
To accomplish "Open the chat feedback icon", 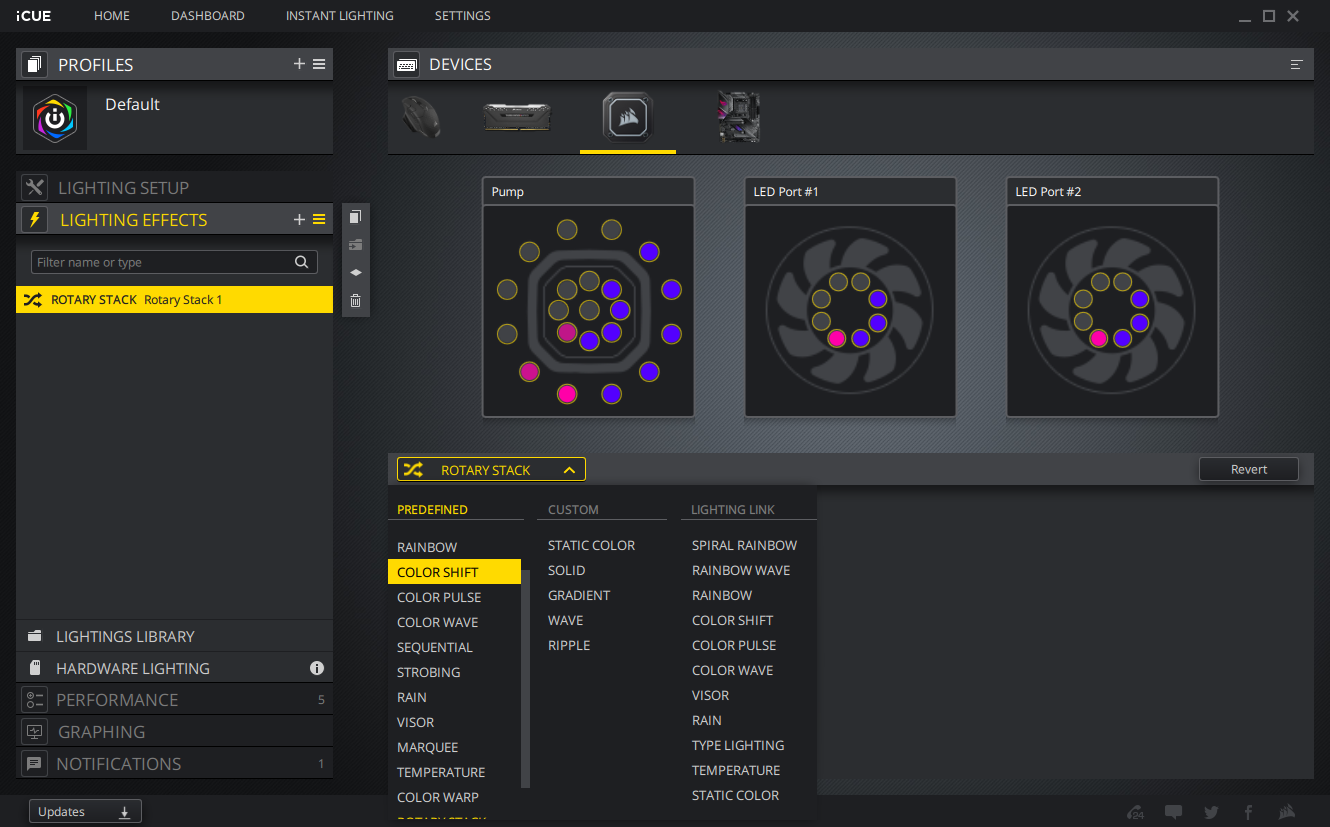I will 1174,812.
